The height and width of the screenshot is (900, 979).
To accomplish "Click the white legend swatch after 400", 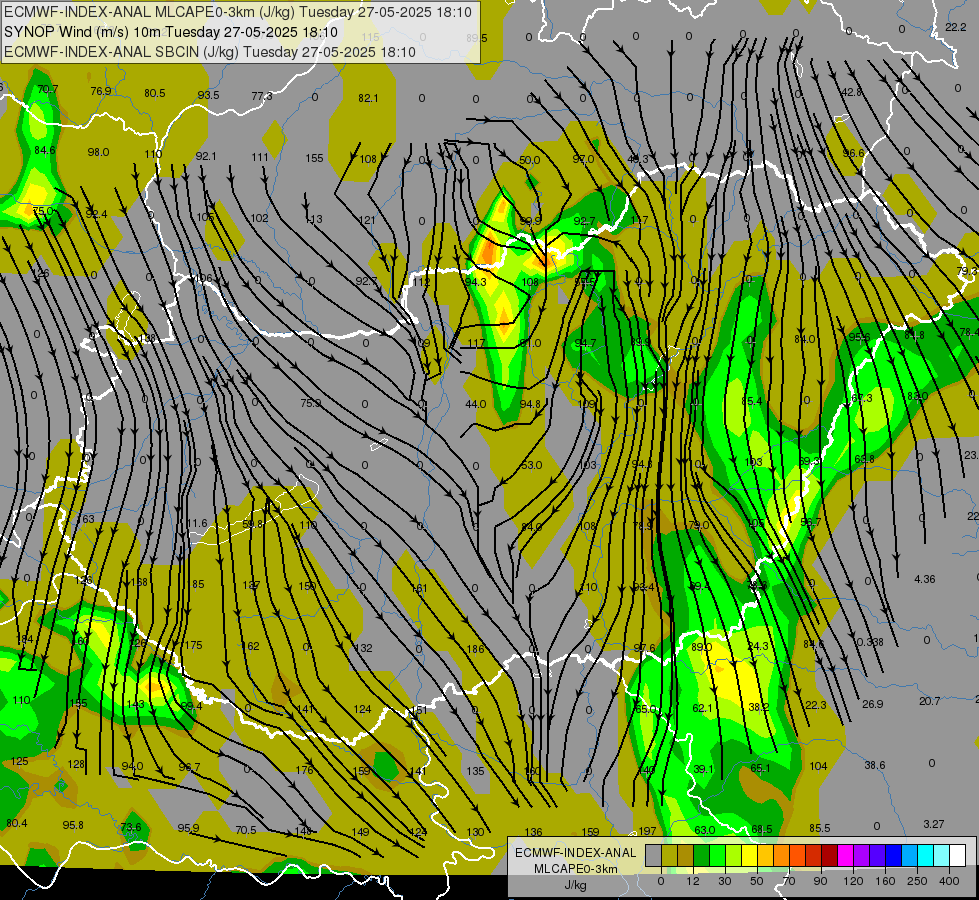I will click(957, 855).
